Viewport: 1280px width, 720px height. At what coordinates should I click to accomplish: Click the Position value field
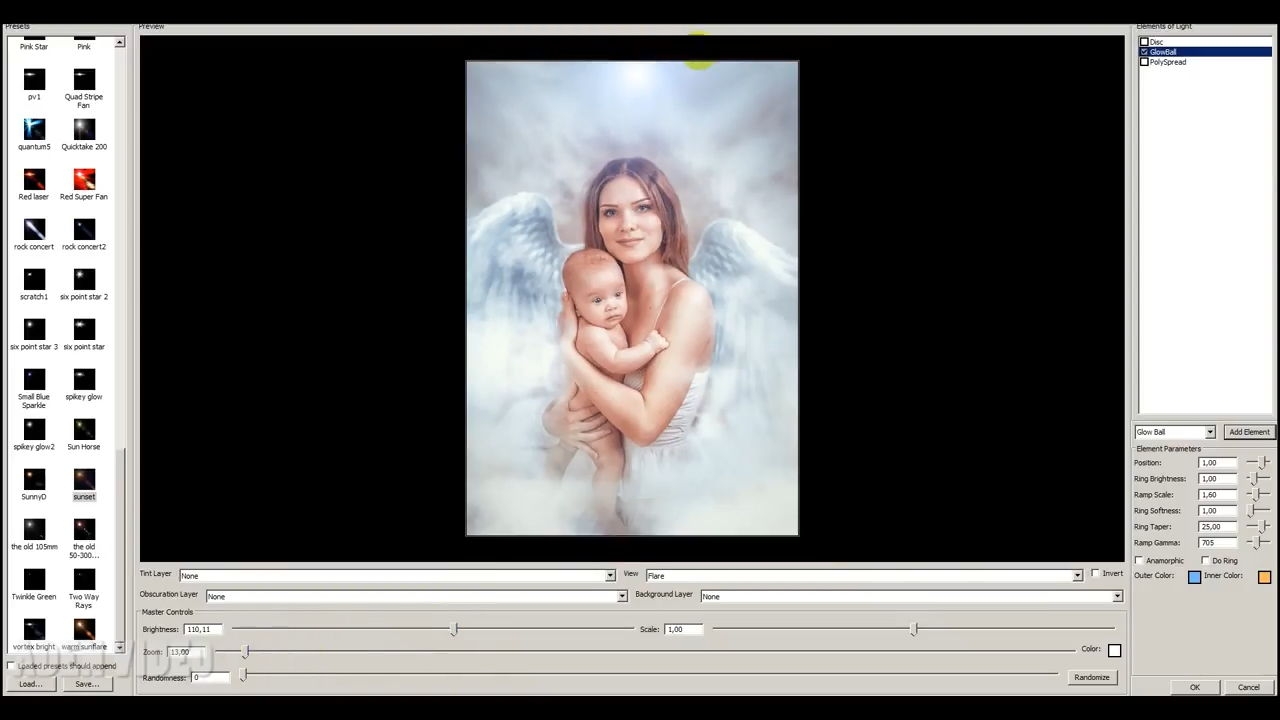point(1218,463)
